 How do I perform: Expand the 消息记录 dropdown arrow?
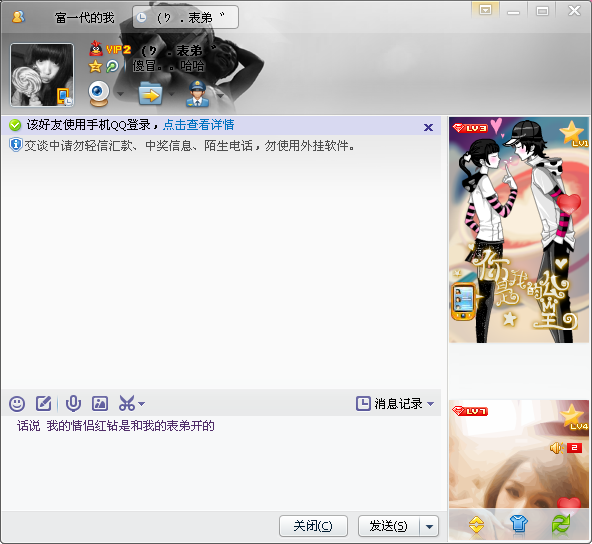pos(430,404)
